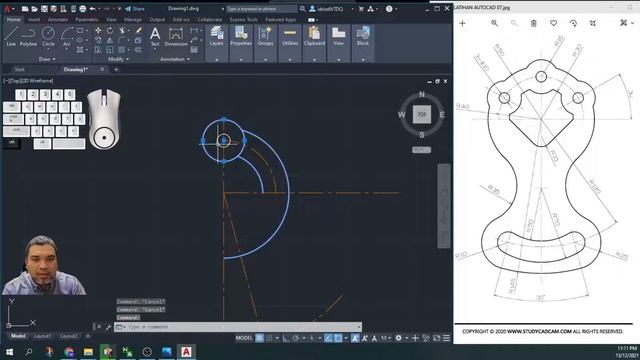This screenshot has height=360, width=640.
Task: Click the Windows Start button
Action: pyautogui.click(x=9, y=352)
